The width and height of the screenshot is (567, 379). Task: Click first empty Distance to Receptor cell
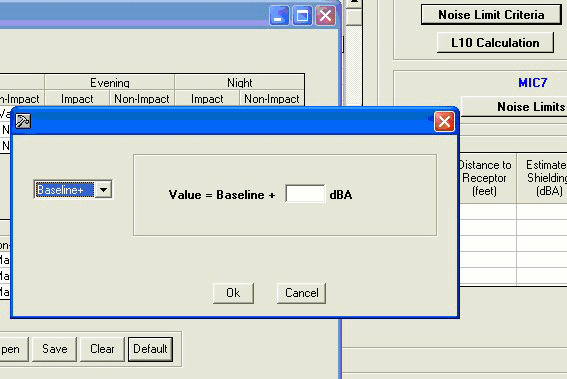[488, 212]
